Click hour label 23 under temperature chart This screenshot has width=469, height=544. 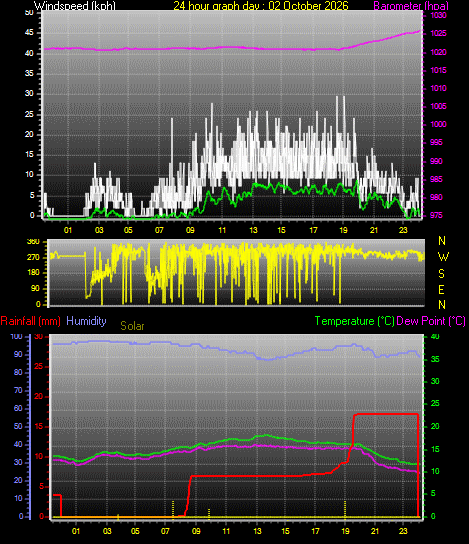coord(403,531)
